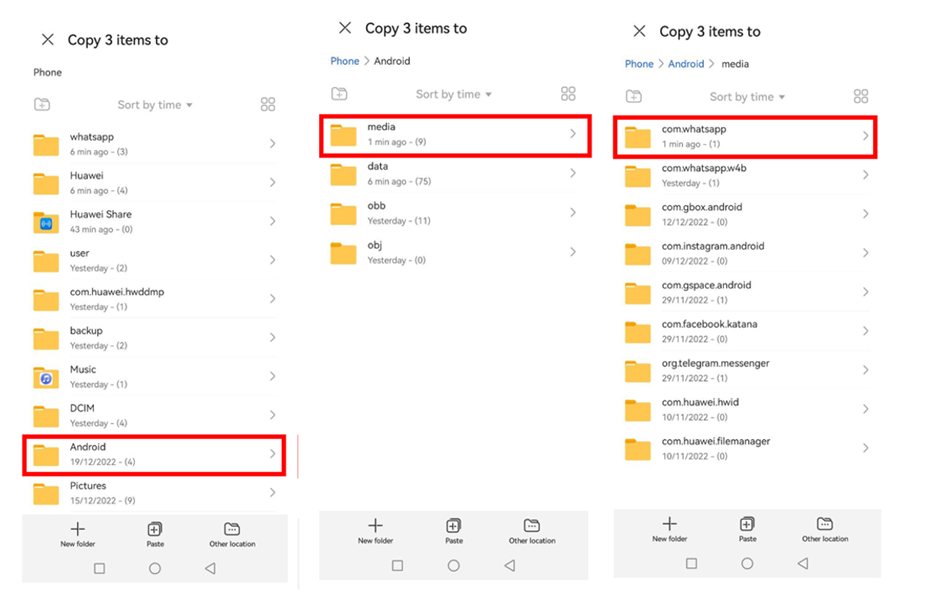Open the com.huawei.hwddmp folder
Screen dimensions: 940x605
pos(155,299)
